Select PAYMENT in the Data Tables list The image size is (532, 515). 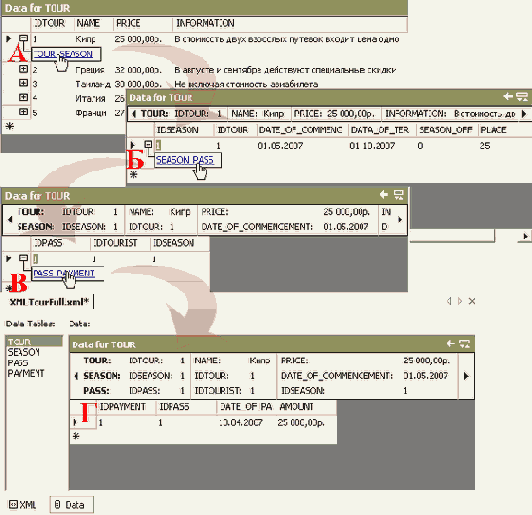pos(26,373)
